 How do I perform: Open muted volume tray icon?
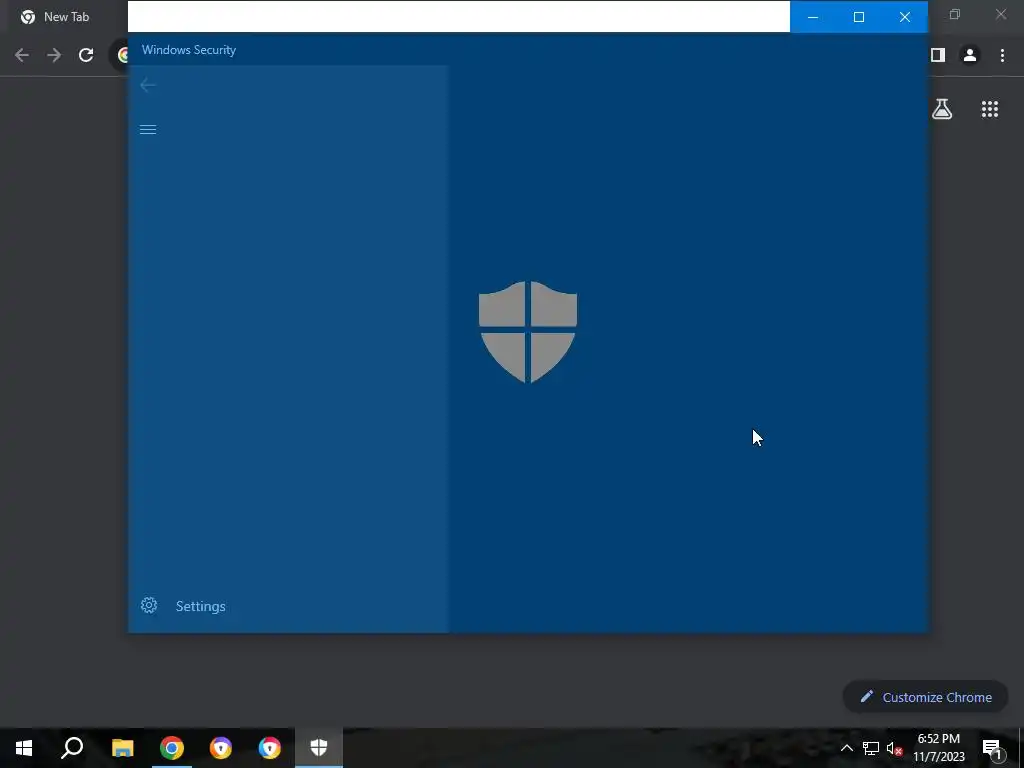point(895,748)
